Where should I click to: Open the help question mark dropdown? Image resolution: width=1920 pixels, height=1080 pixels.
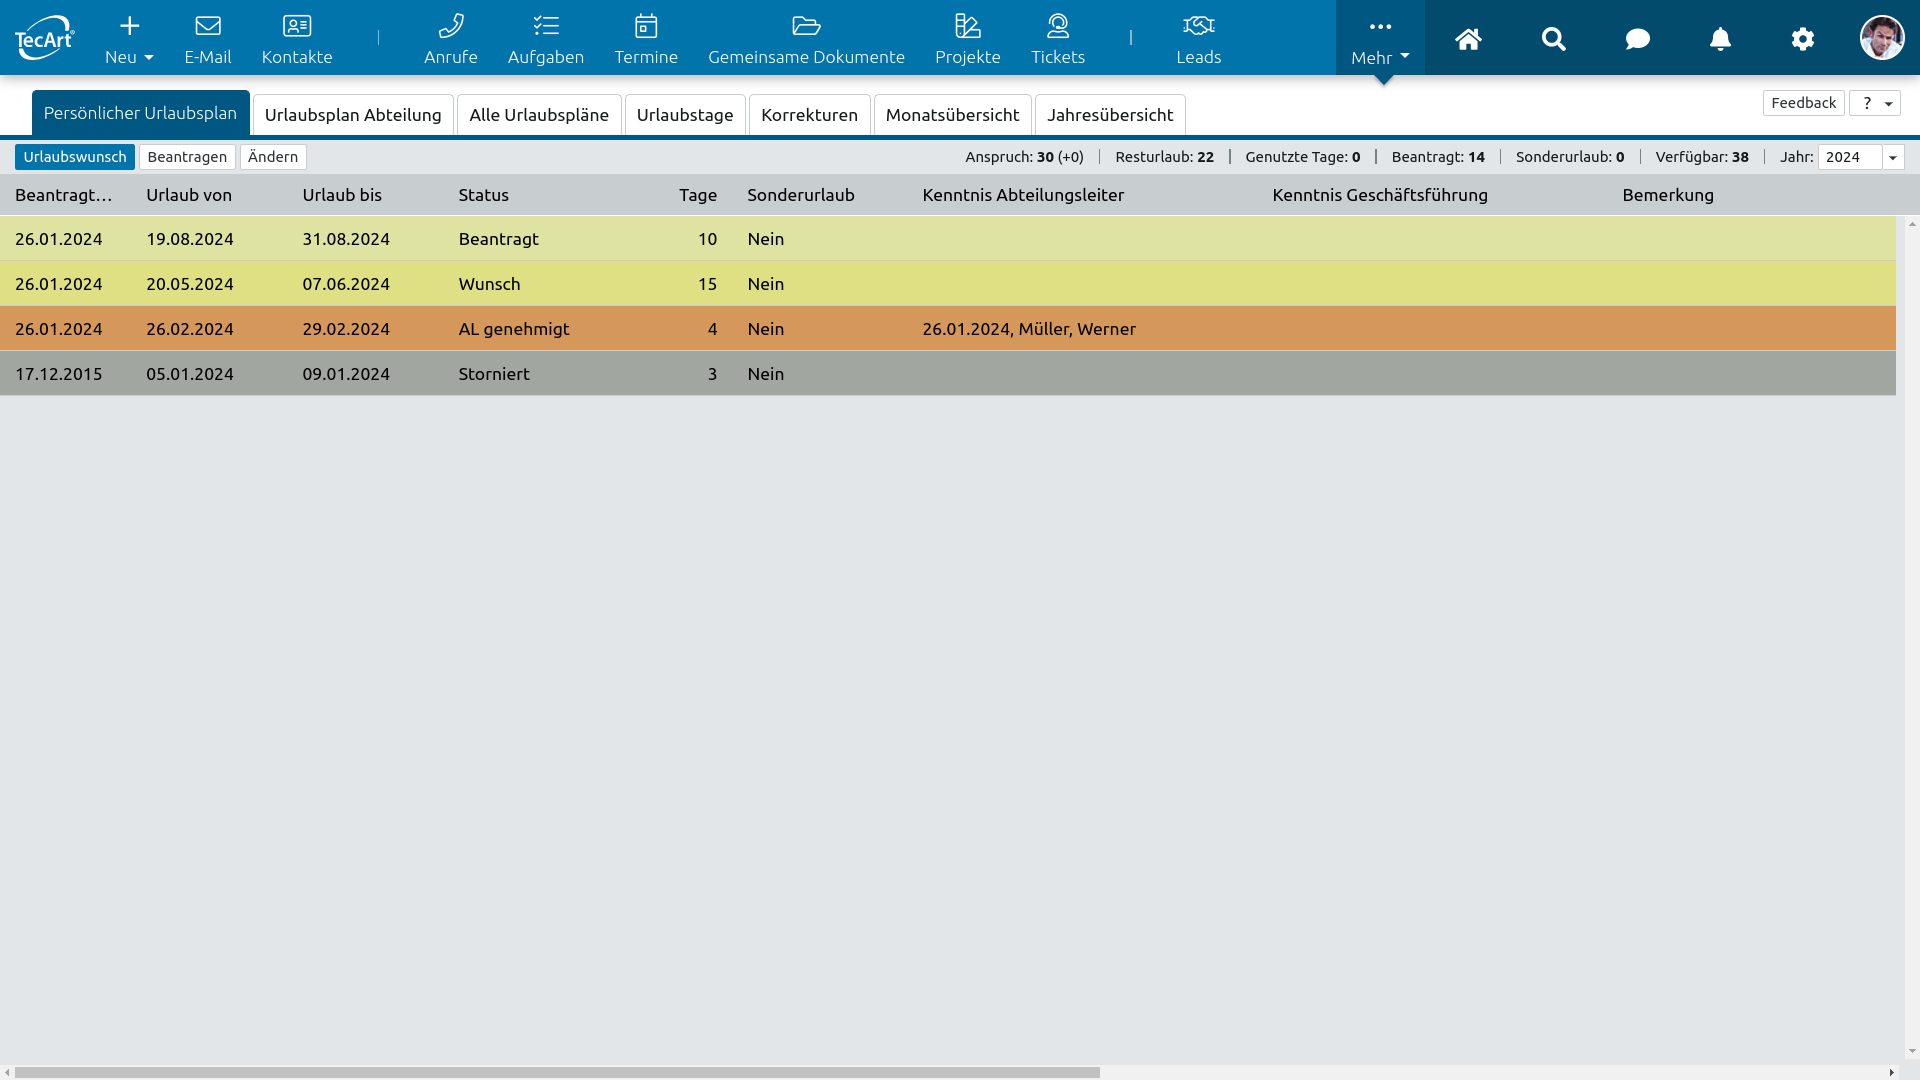click(1874, 103)
